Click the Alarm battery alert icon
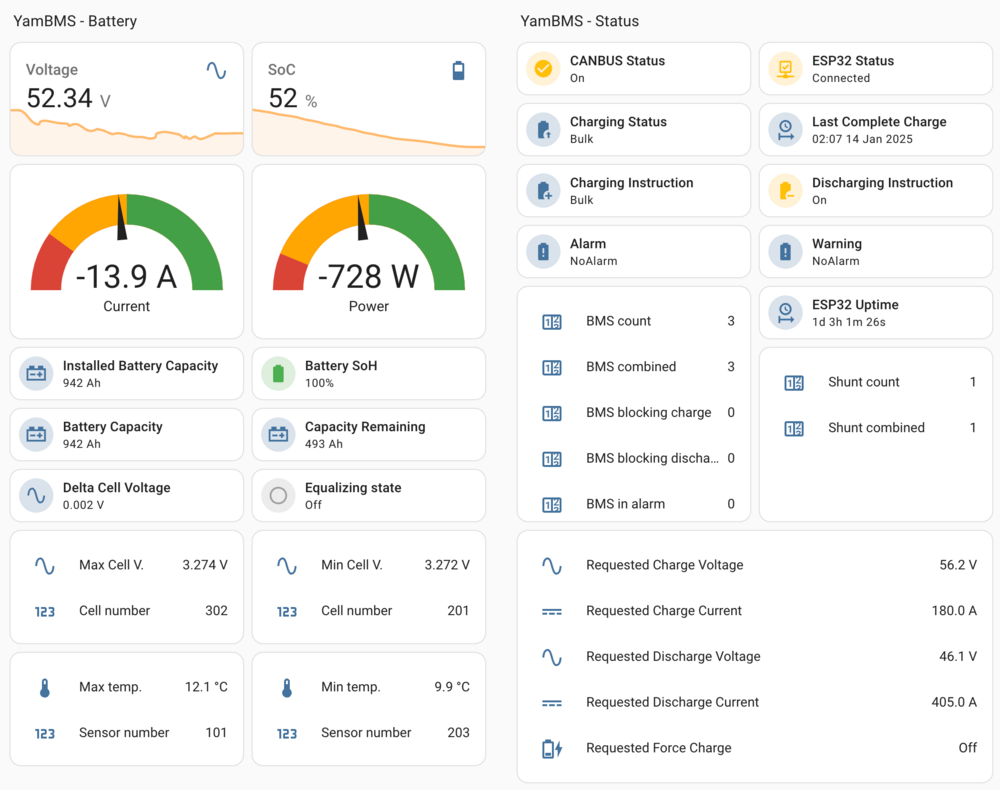This screenshot has width=1000, height=790. (x=543, y=252)
